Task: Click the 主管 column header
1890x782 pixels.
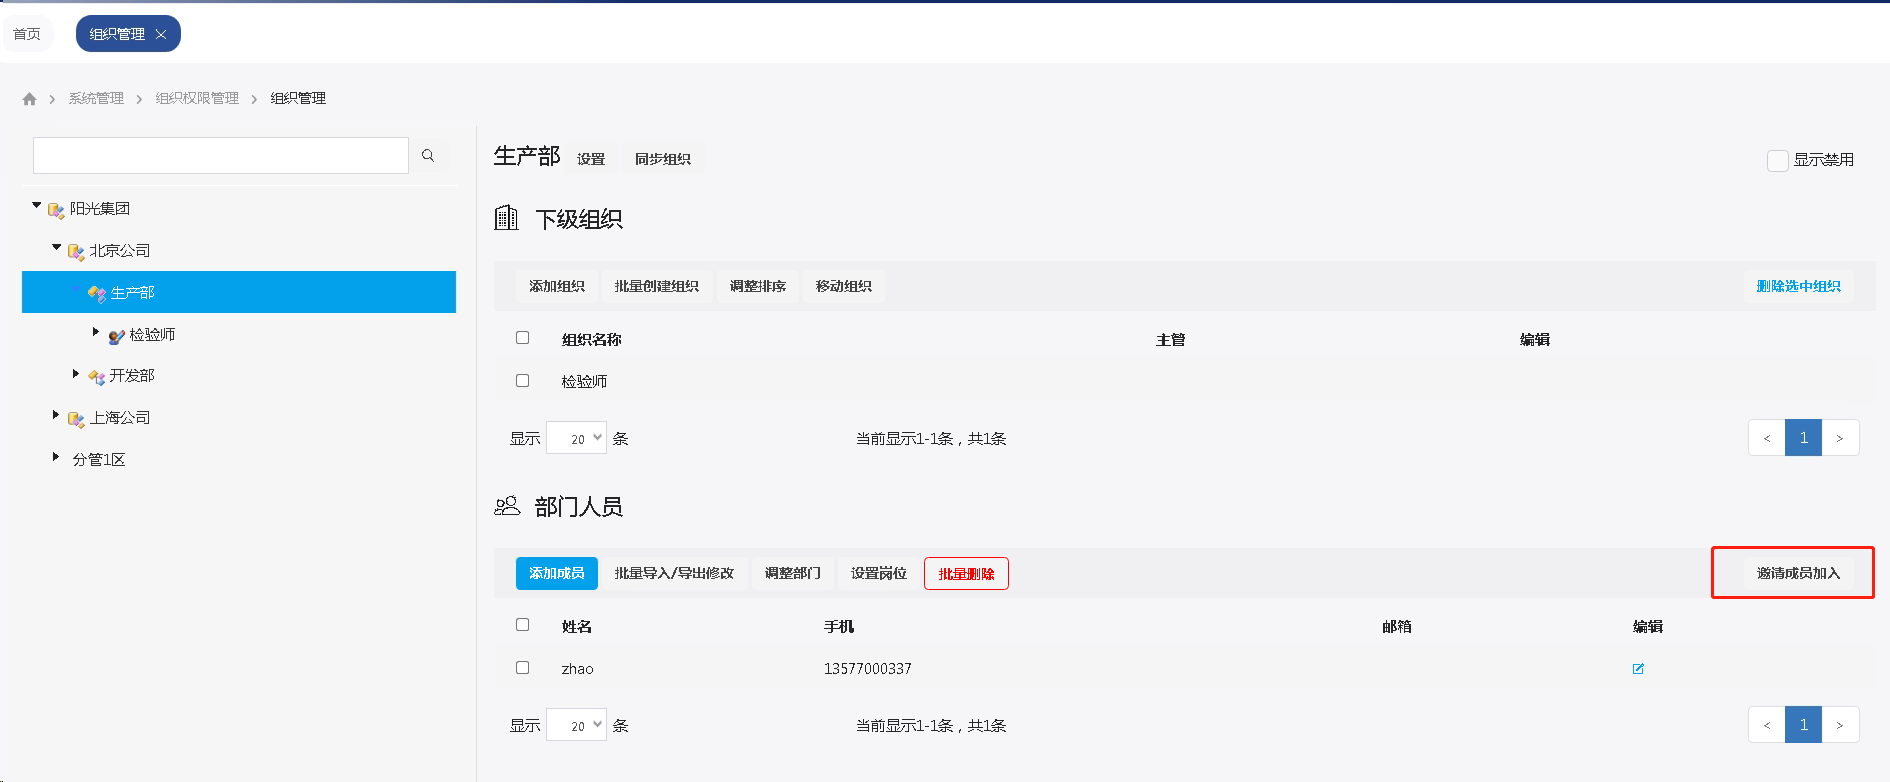Action: (1171, 340)
